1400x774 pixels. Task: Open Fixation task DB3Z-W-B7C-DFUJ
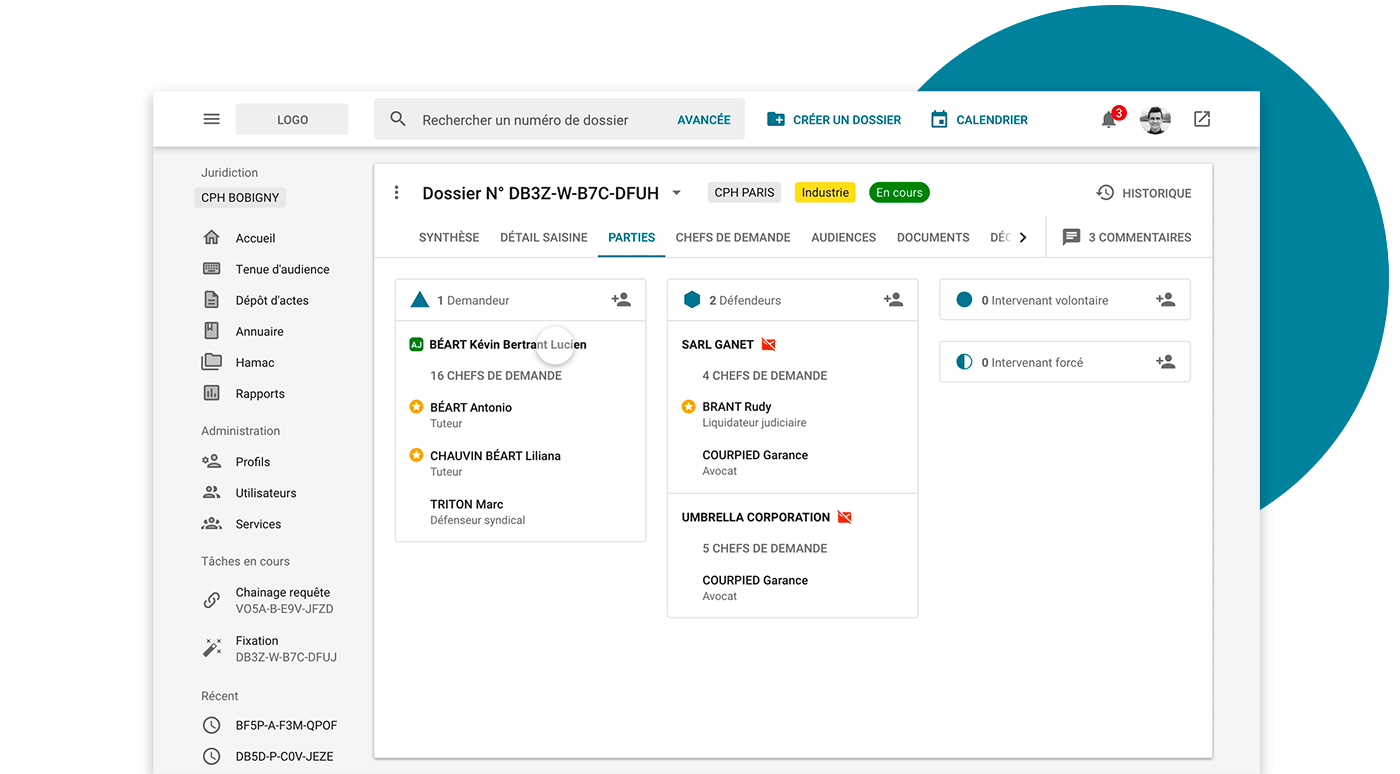pos(270,648)
